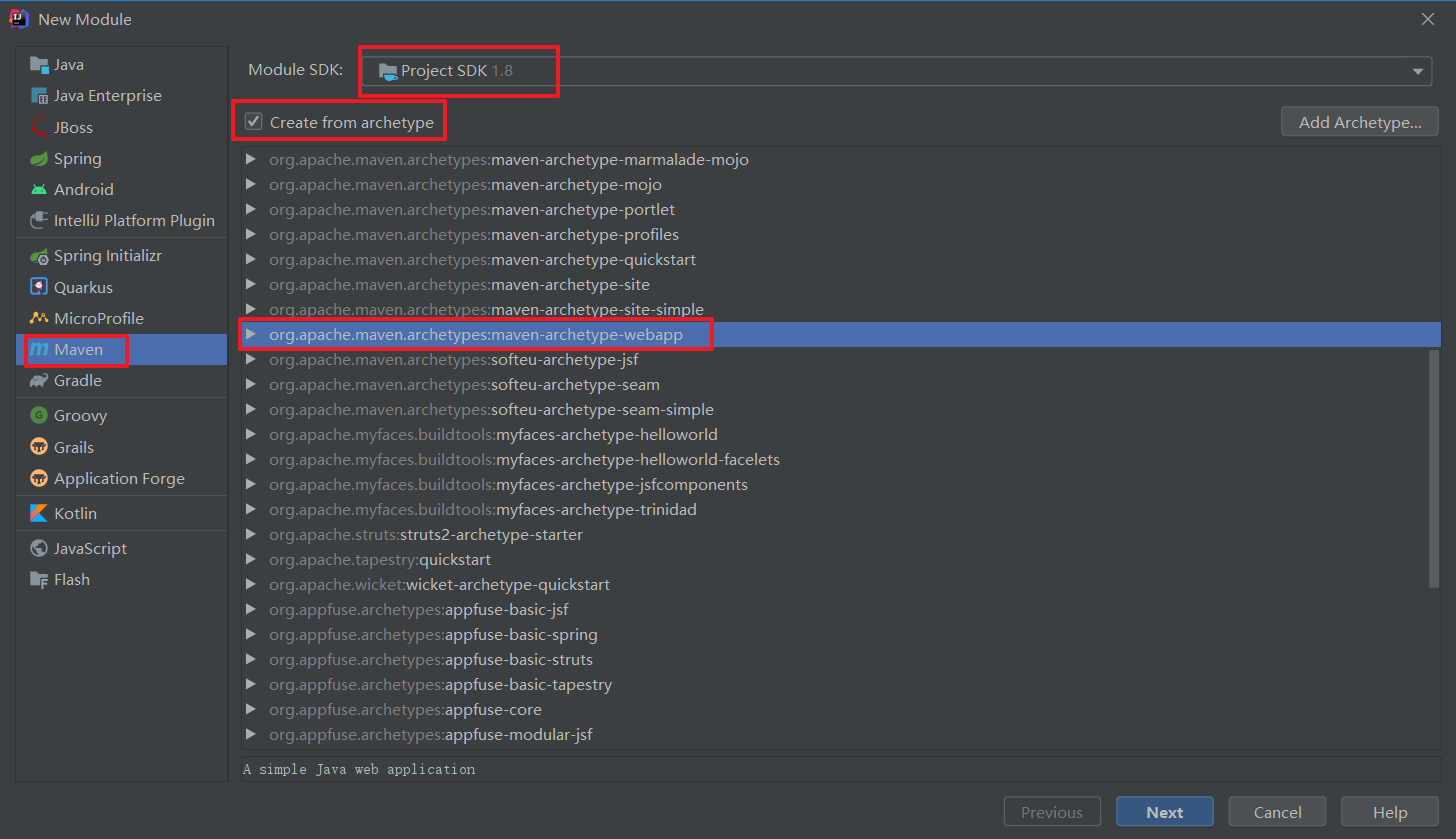Click the Gradle elephant icon
1456x839 pixels.
click(39, 381)
